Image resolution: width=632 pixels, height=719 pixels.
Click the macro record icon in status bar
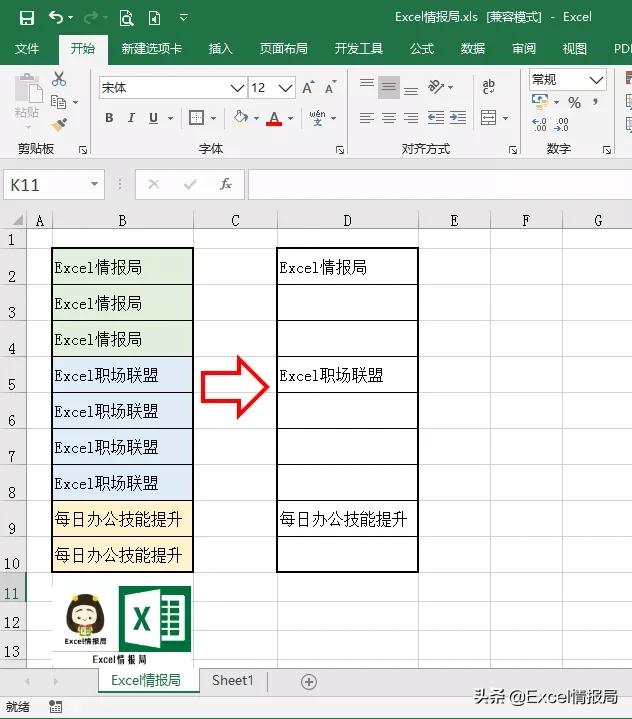55,707
